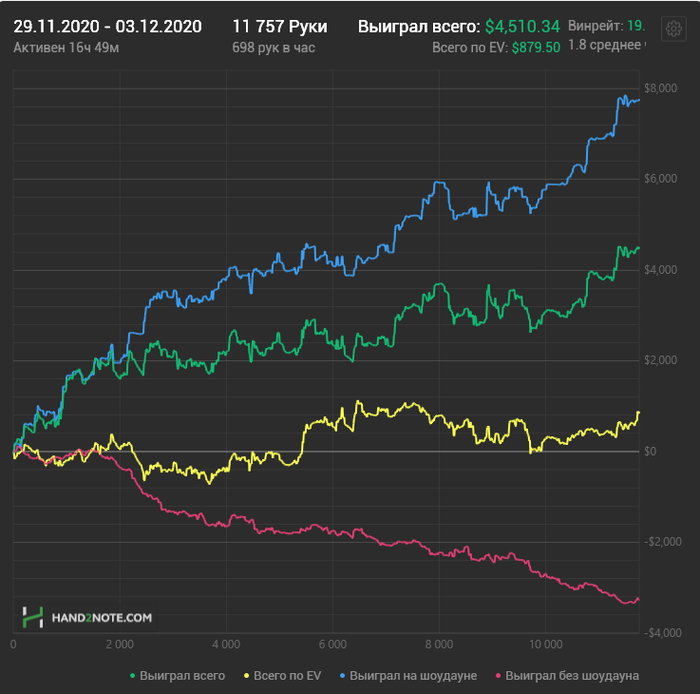Click the HAND2NOTE.COM watermark link
The image size is (700, 694).
[x=101, y=618]
